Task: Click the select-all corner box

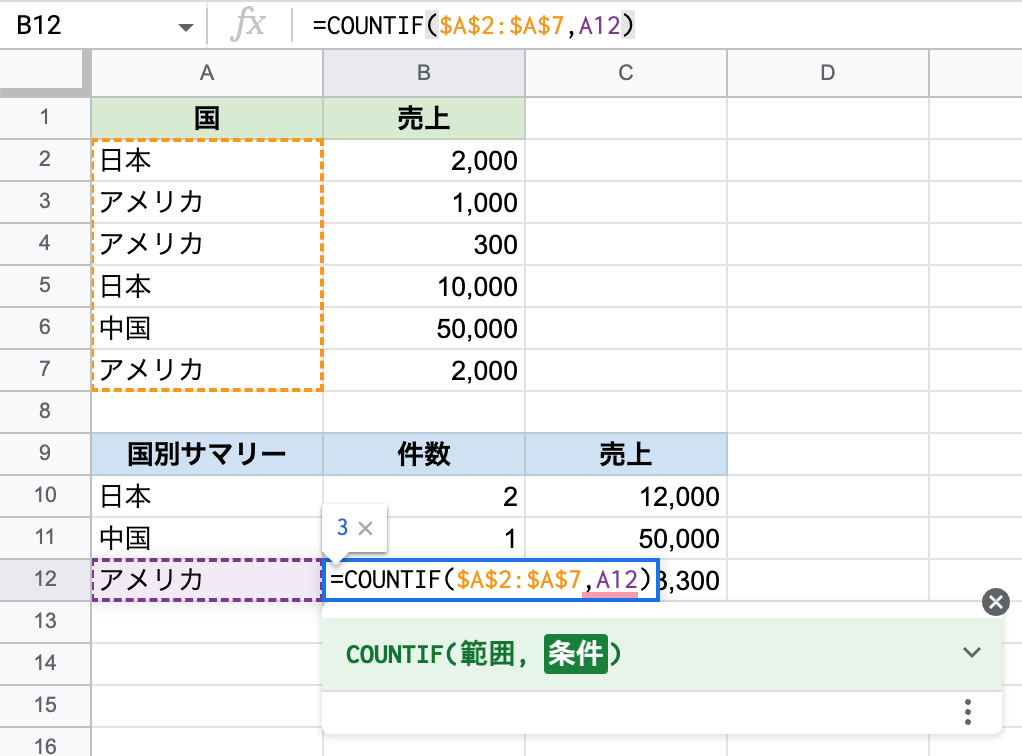Action: 45,72
